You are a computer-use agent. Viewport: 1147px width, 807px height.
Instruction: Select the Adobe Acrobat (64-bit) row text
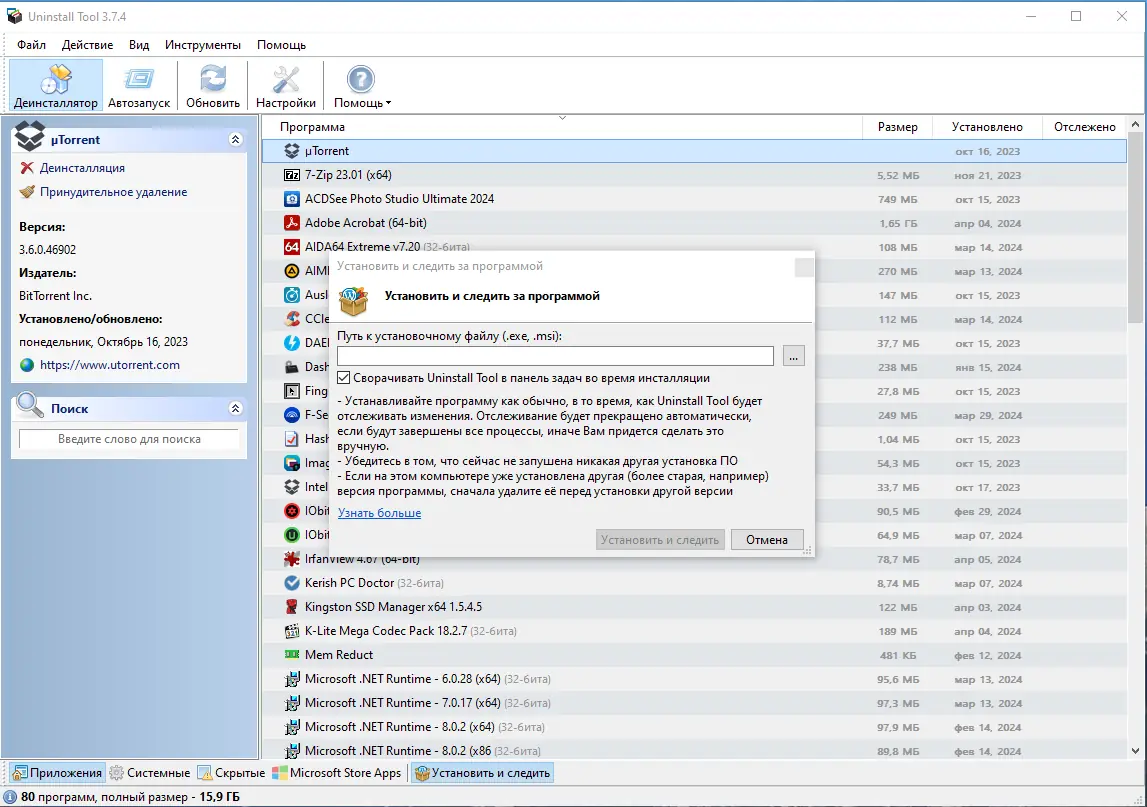365,223
